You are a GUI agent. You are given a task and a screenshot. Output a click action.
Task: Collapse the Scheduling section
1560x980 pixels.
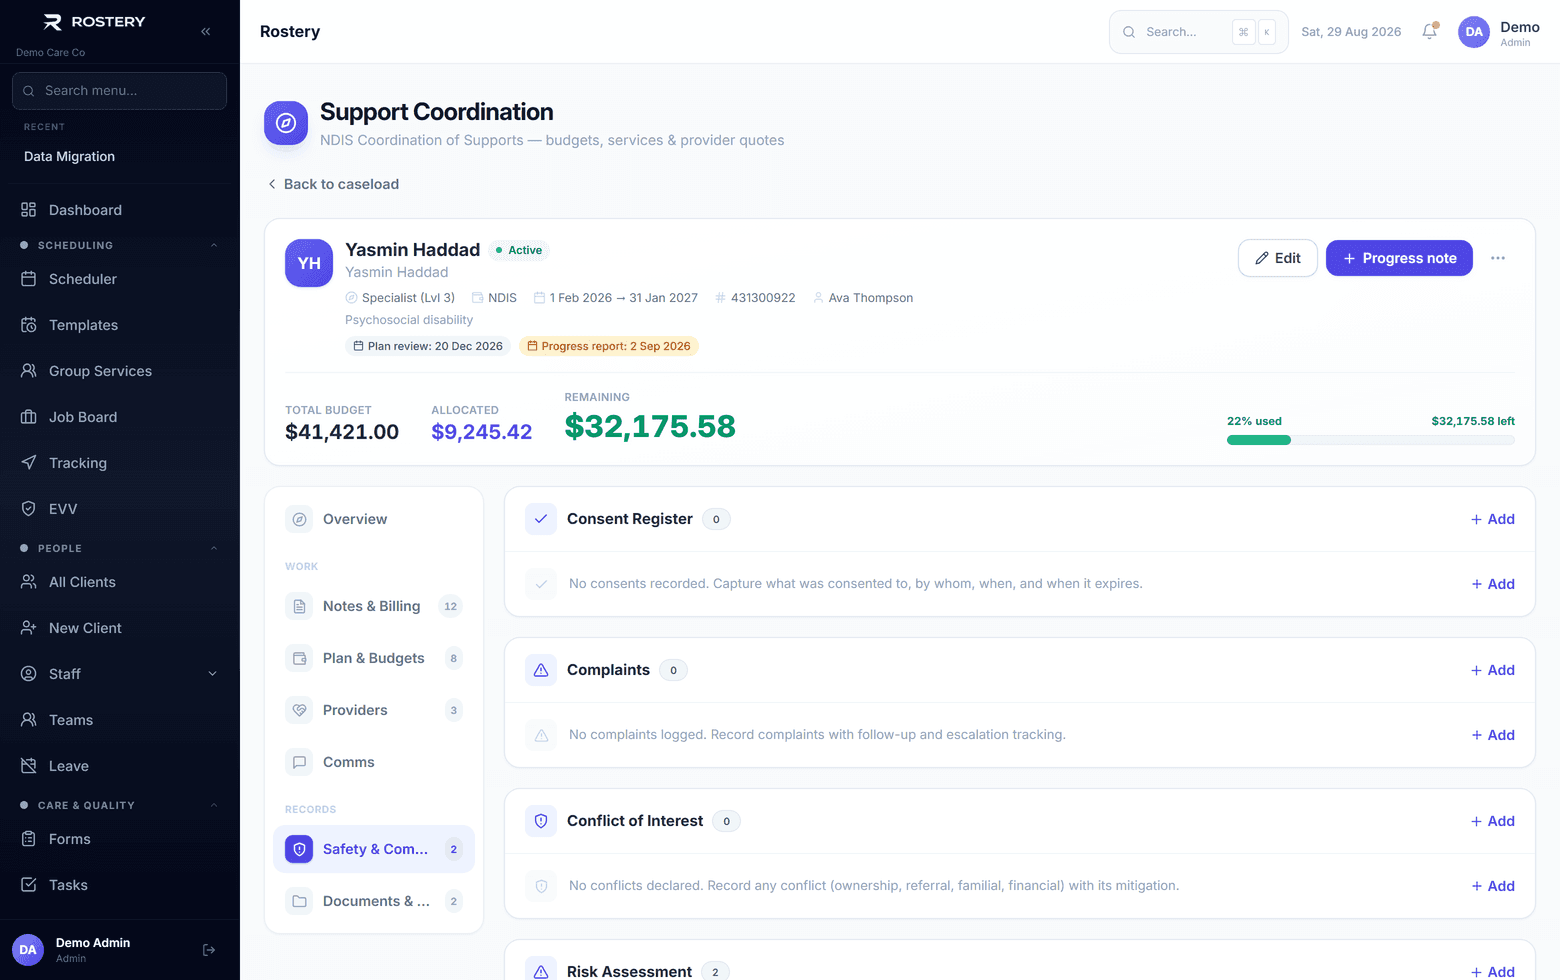tap(120, 245)
